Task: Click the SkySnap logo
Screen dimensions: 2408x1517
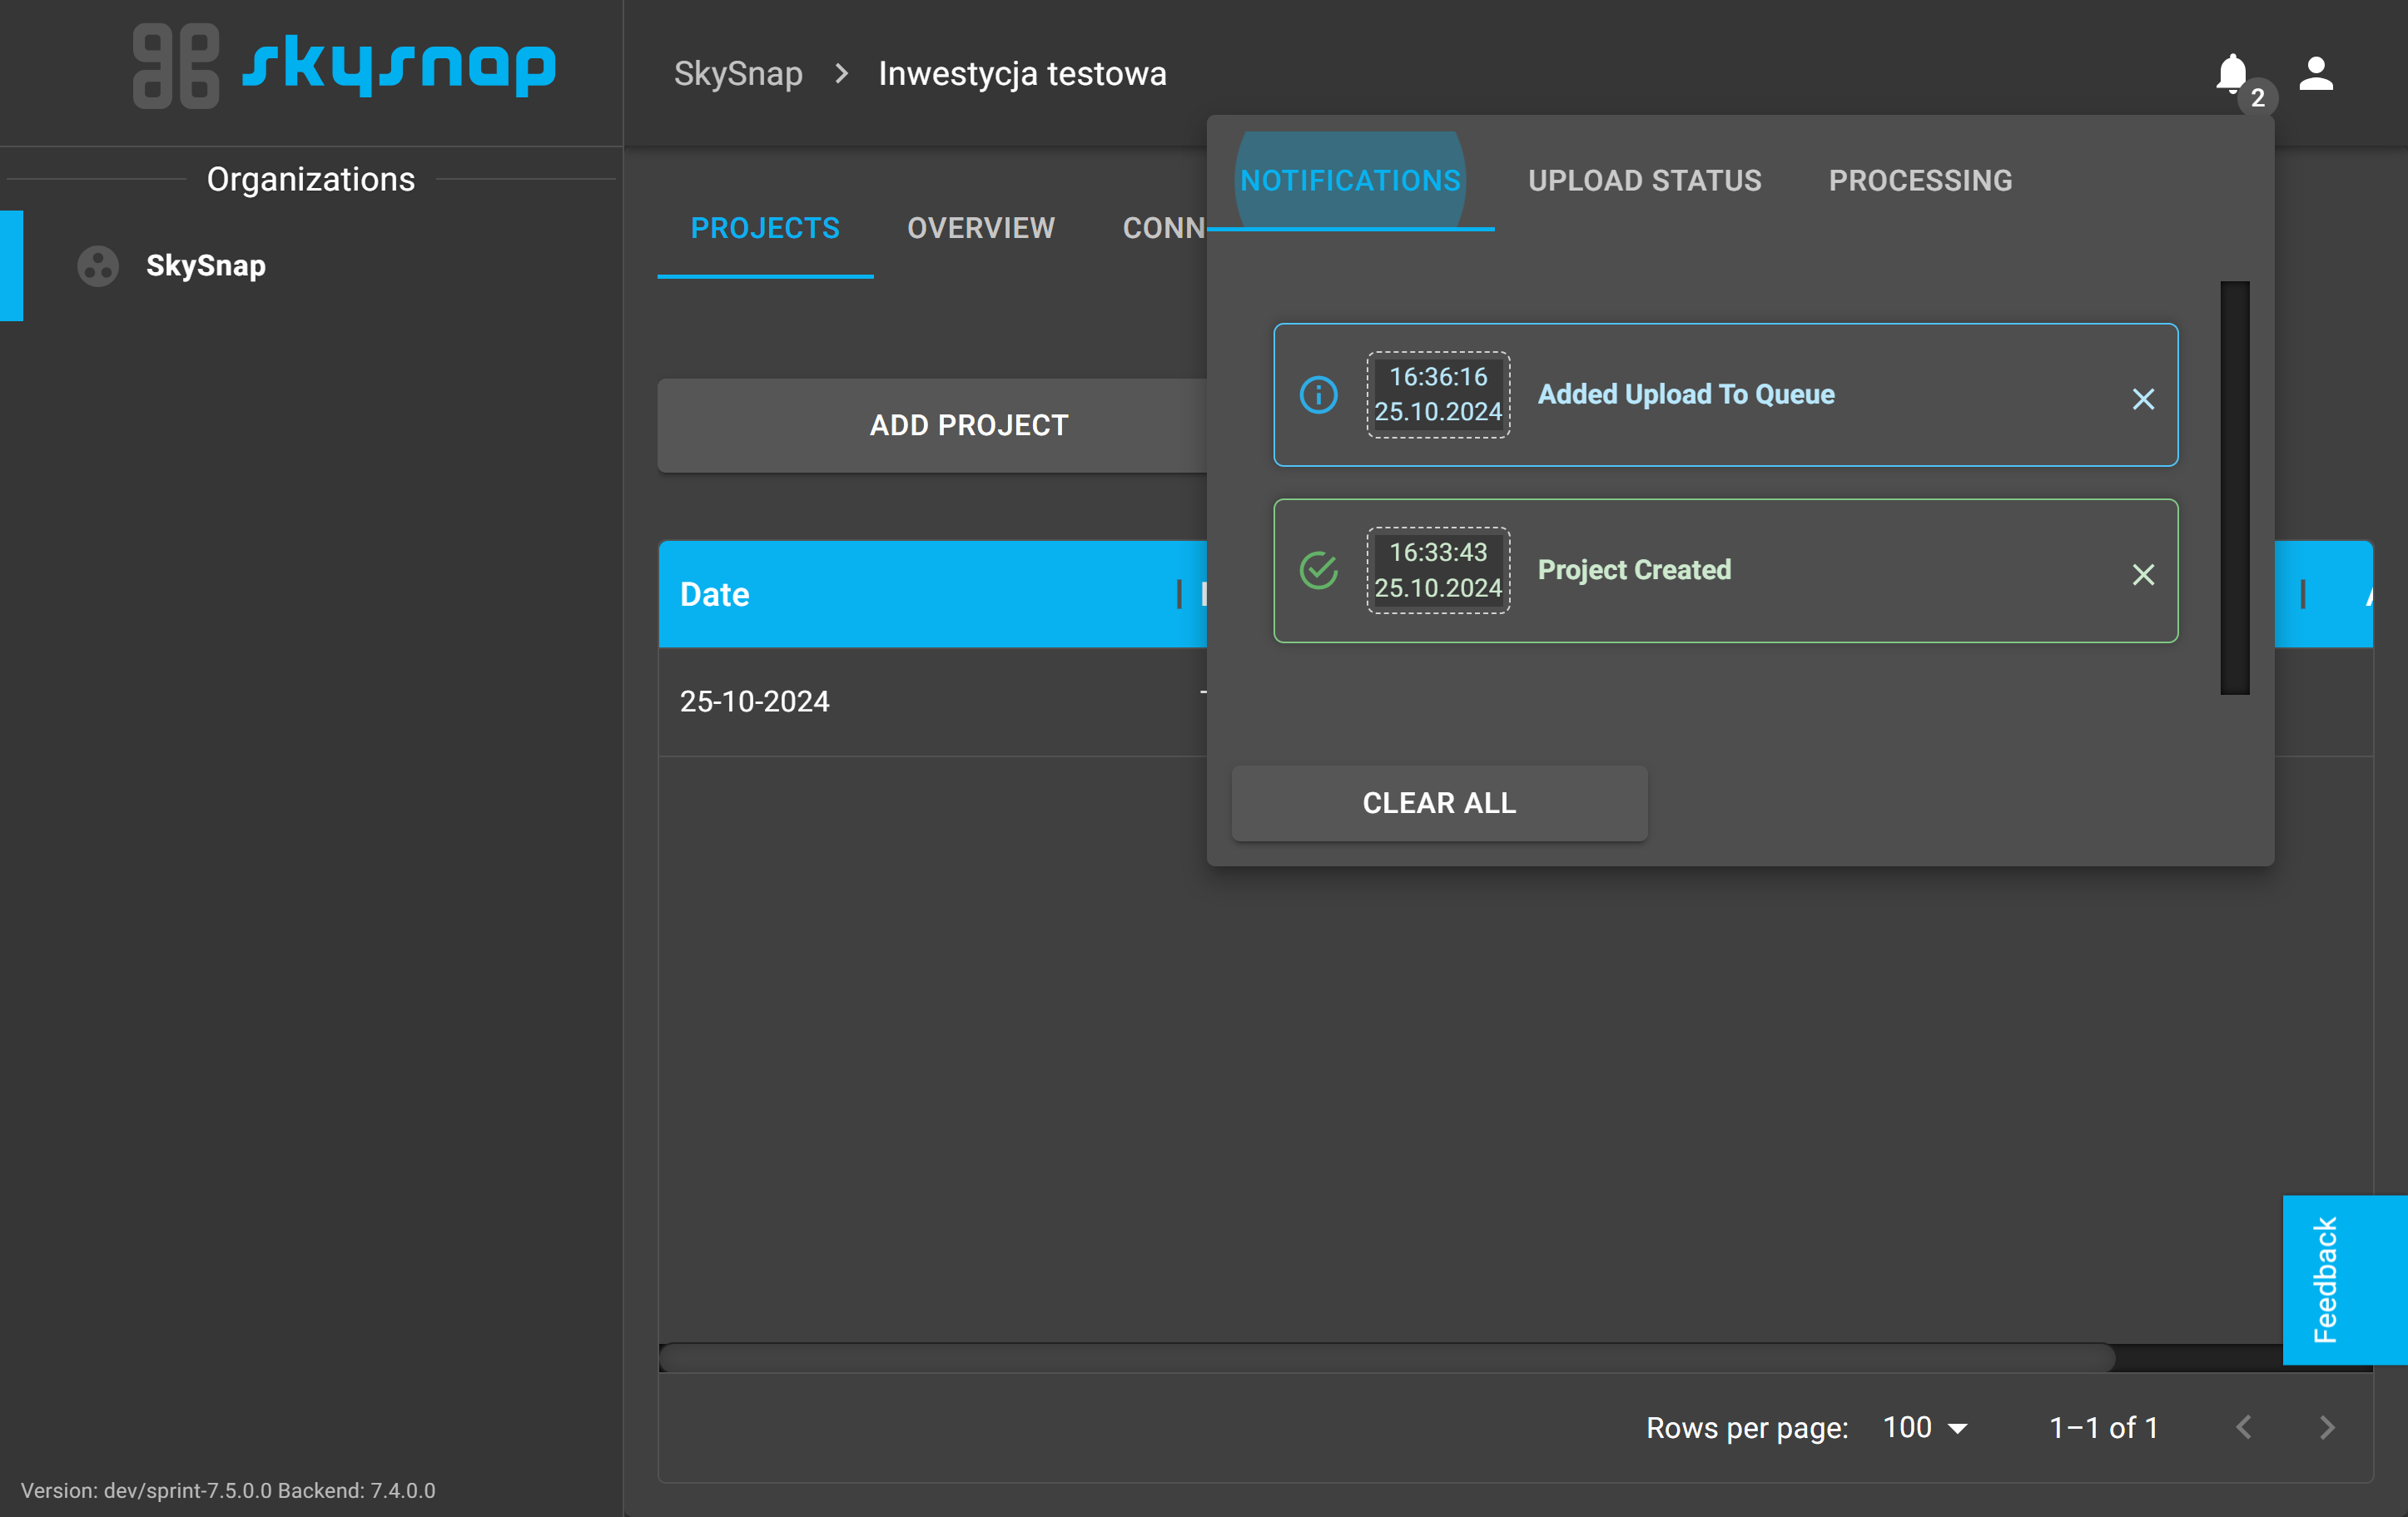Action: pos(344,66)
